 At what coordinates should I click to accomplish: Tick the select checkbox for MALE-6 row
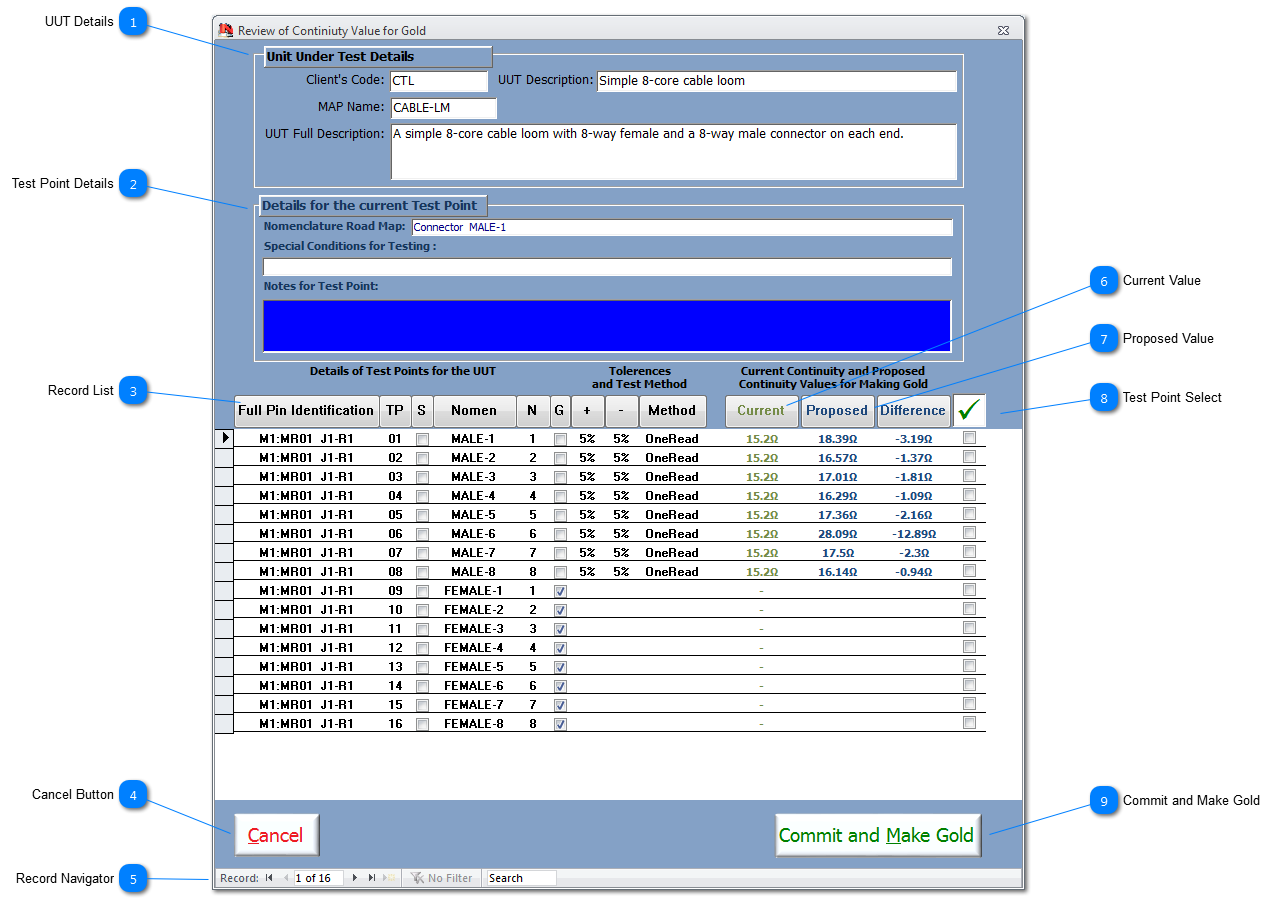(x=969, y=533)
